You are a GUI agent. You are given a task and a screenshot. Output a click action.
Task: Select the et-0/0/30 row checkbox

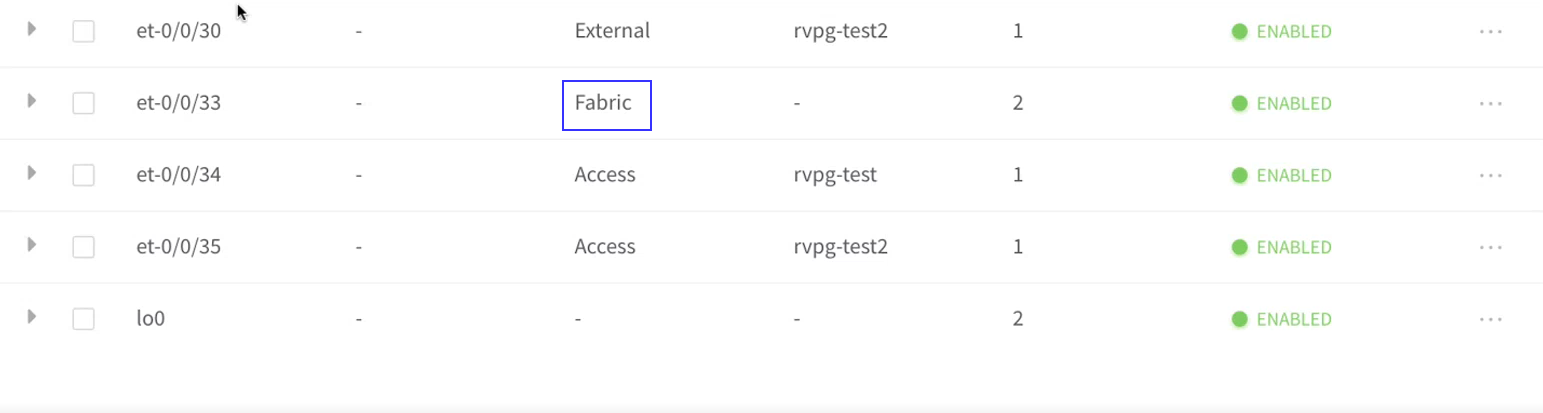84,31
